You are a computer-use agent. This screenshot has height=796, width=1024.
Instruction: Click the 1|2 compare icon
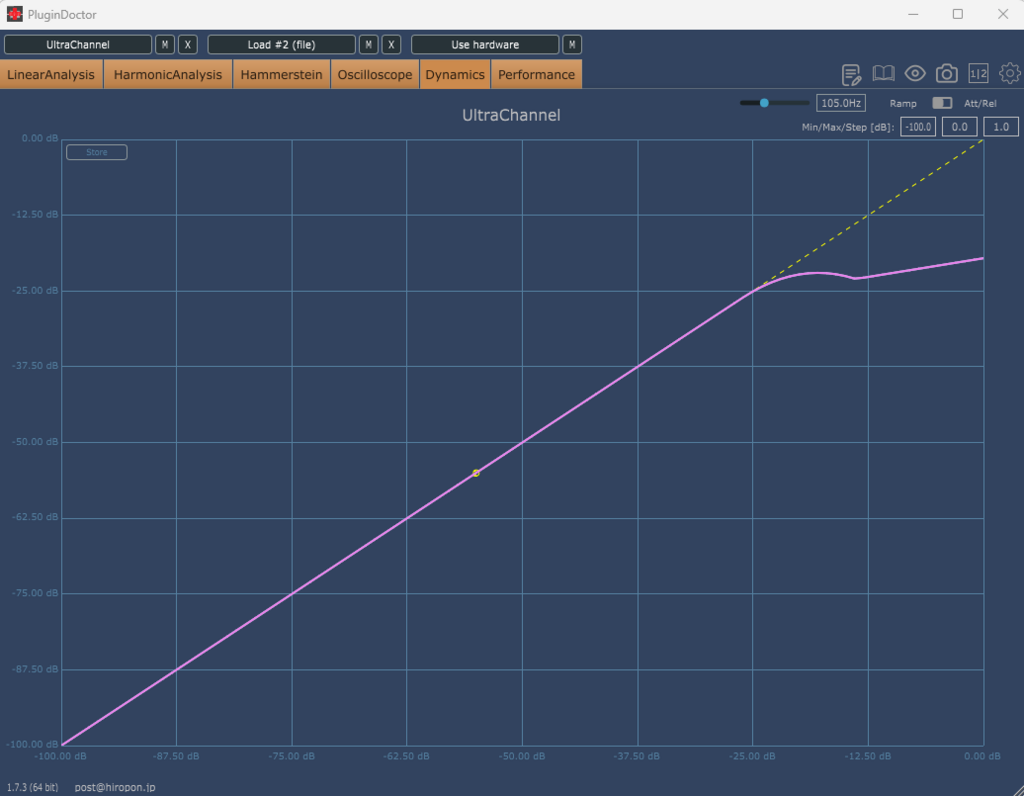click(978, 74)
